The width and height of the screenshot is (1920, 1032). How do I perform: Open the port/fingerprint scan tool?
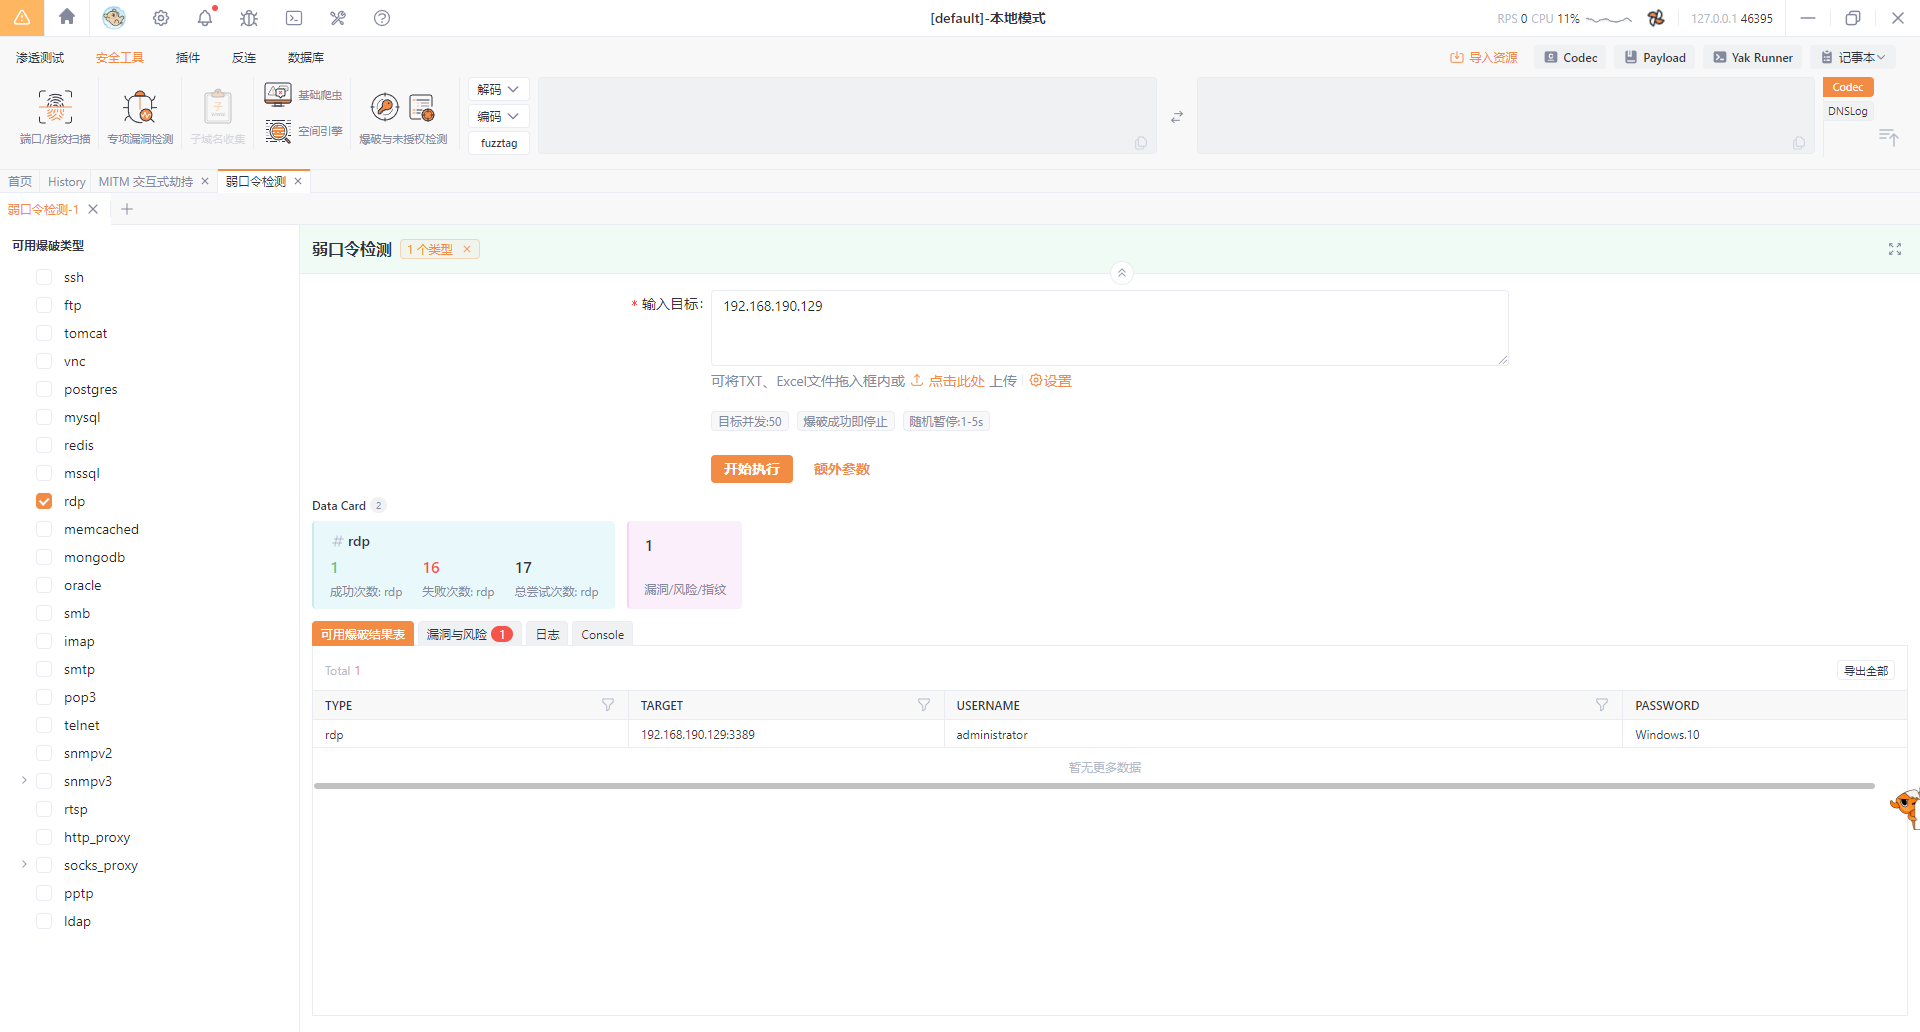tap(55, 116)
